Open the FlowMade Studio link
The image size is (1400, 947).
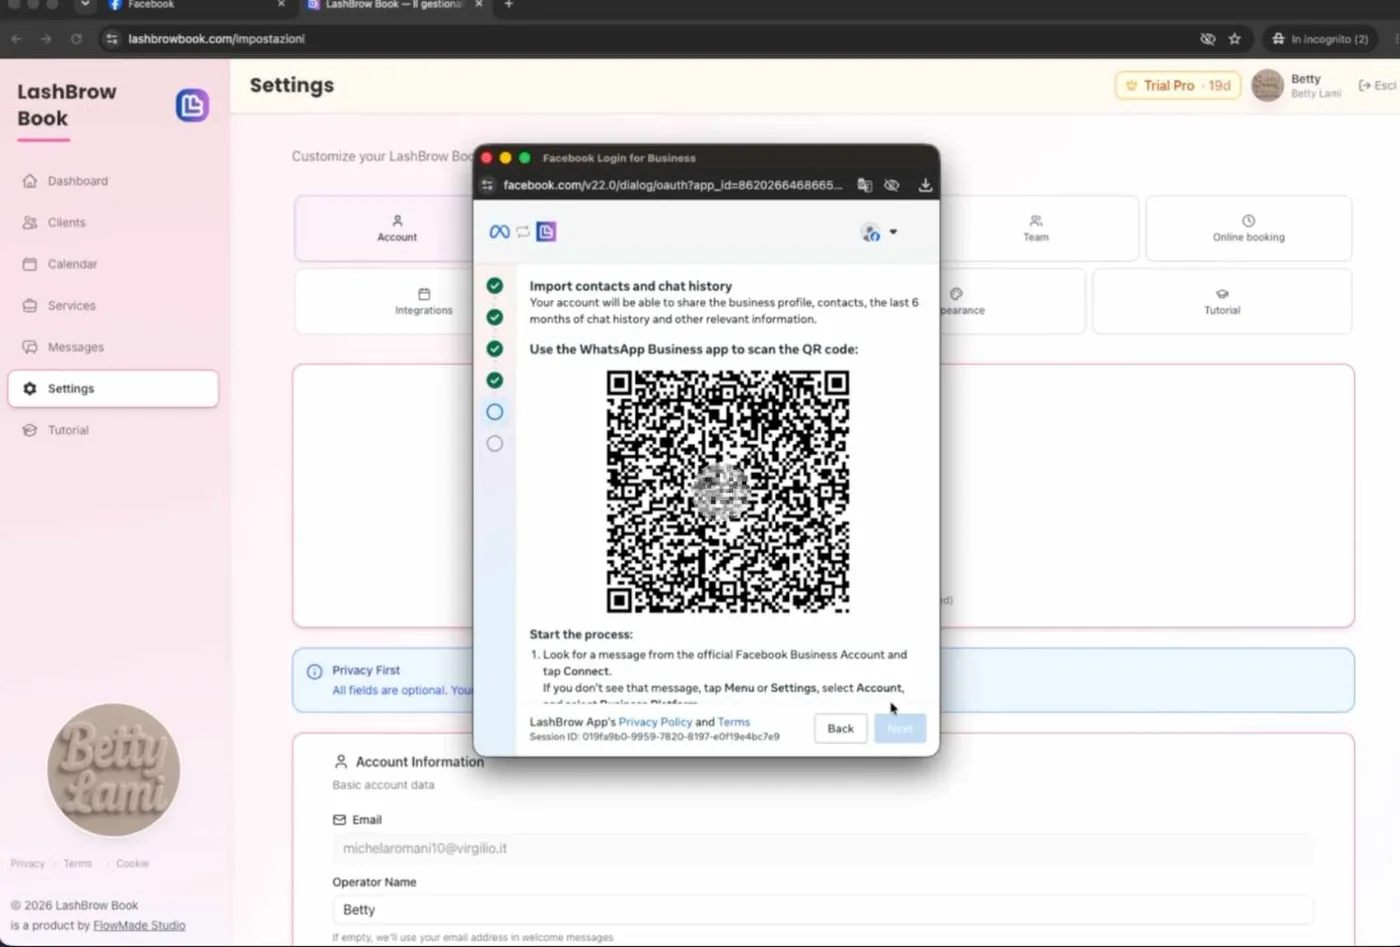coord(139,925)
